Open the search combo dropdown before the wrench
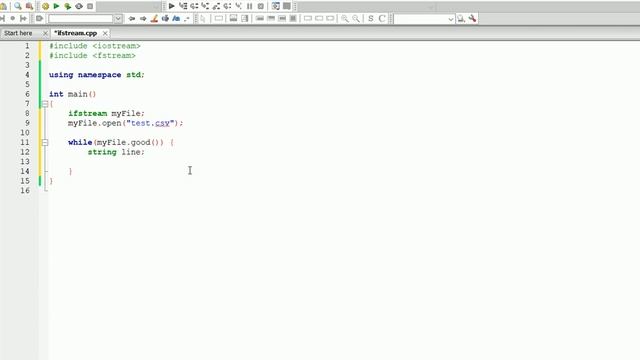The image size is (640, 360). point(451,19)
